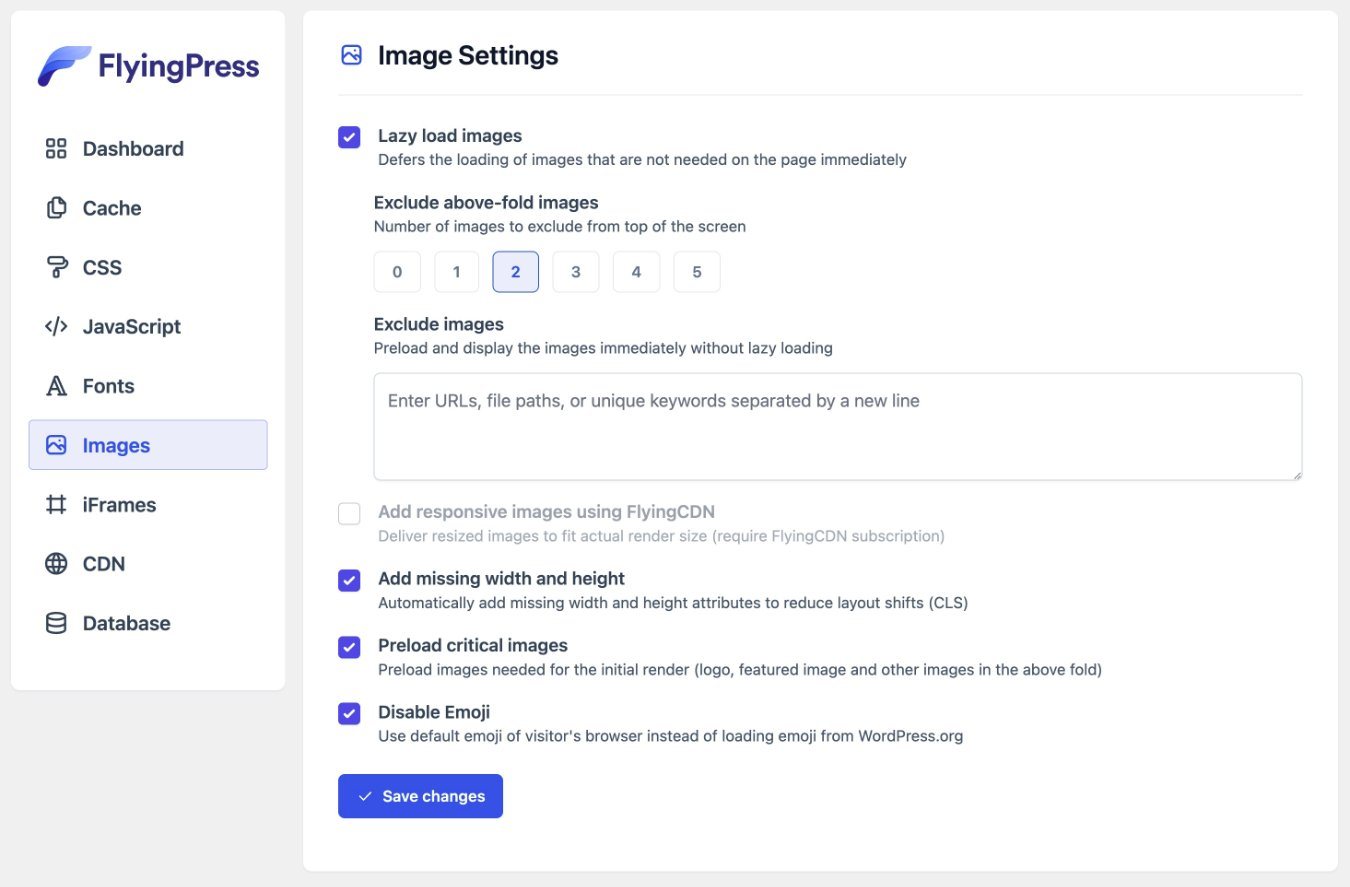Click the Database cylinder icon
This screenshot has width=1350, height=887.
pos(56,623)
